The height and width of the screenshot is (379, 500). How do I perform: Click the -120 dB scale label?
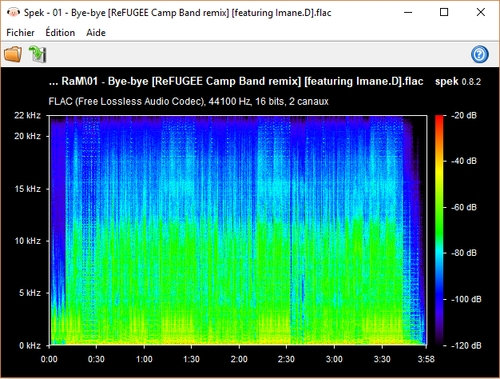[466, 345]
